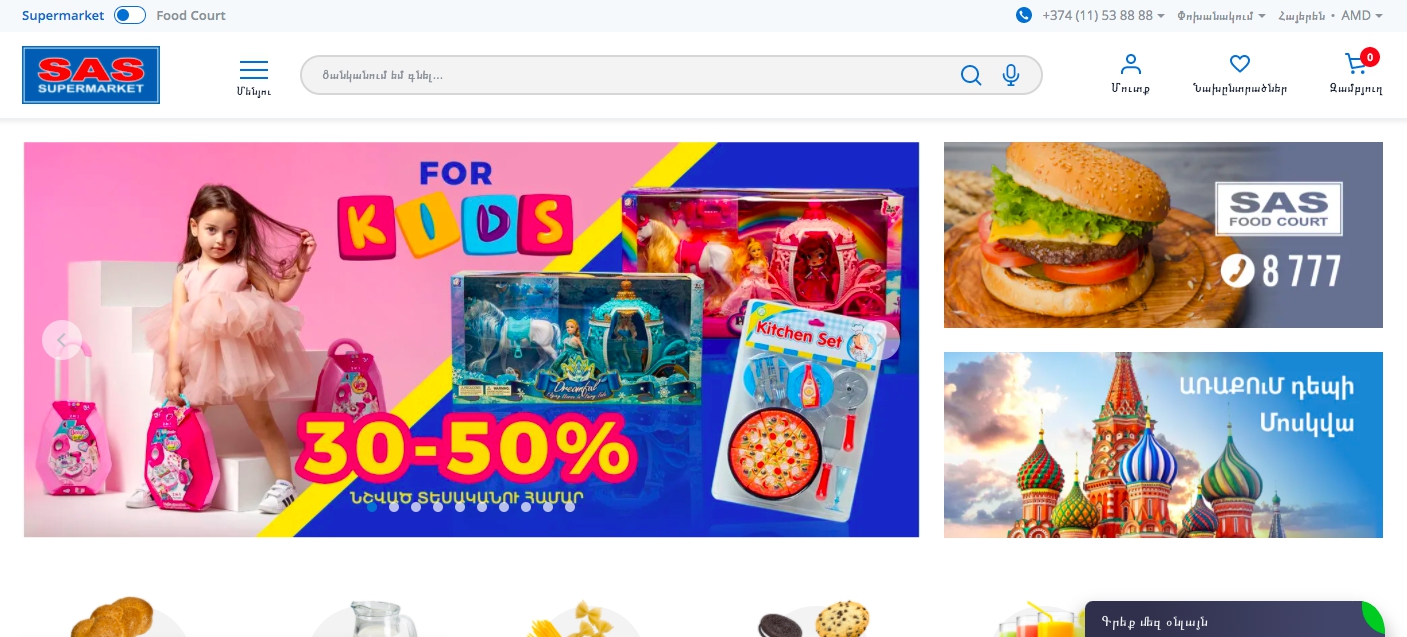
Task: Click the blue phone icon in top bar
Action: coord(1024,15)
